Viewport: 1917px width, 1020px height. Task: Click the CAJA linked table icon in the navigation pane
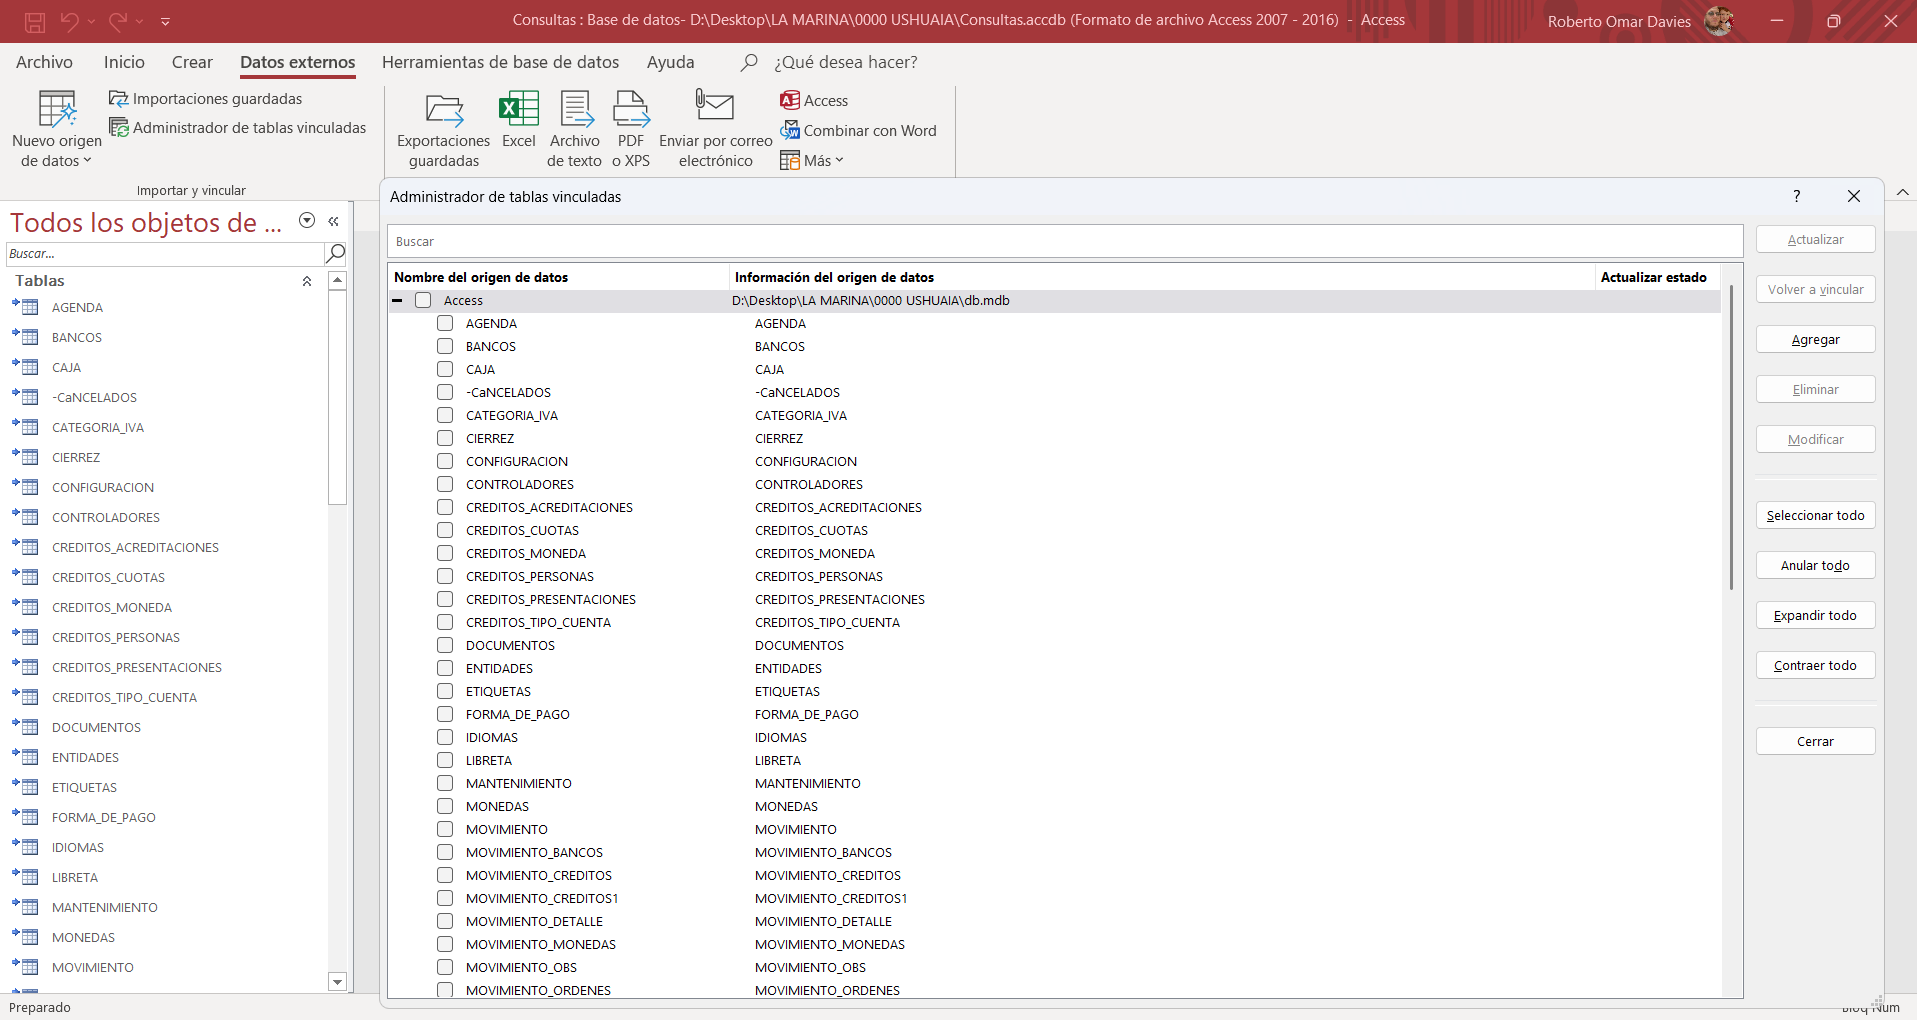click(25, 367)
